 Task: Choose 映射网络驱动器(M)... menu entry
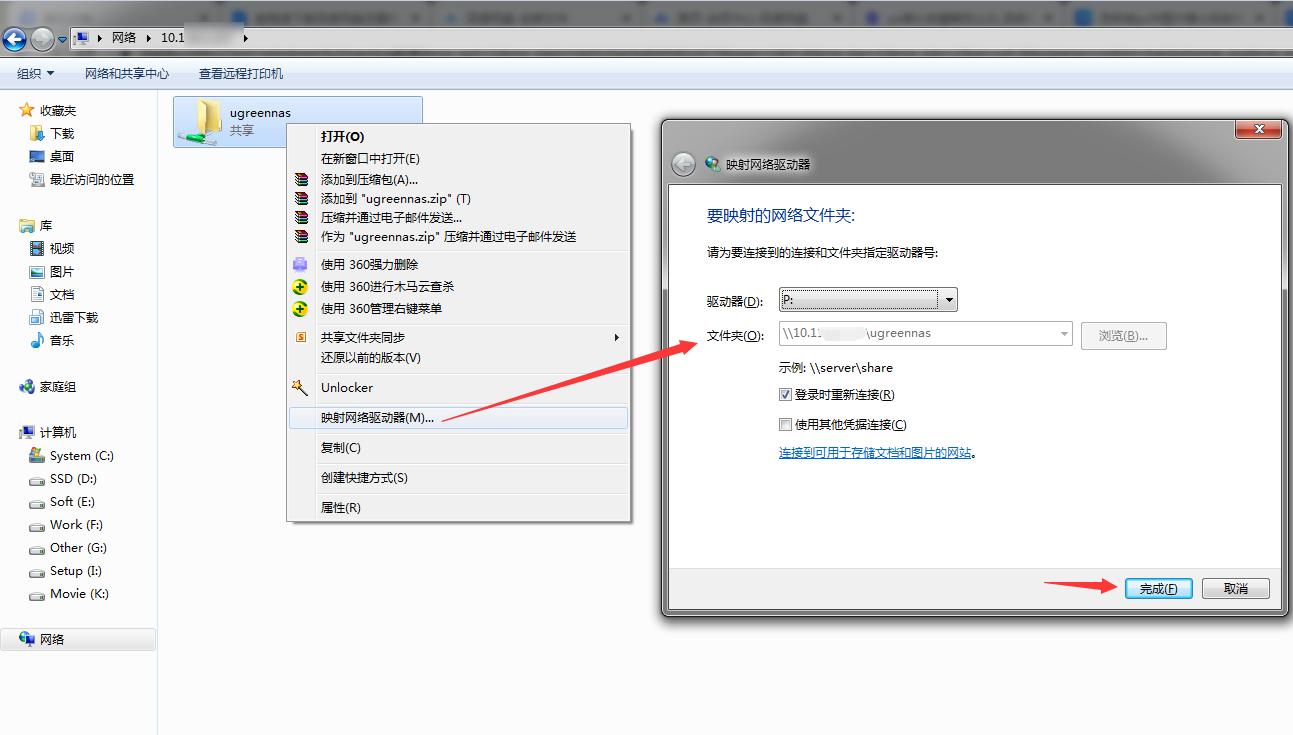point(459,417)
